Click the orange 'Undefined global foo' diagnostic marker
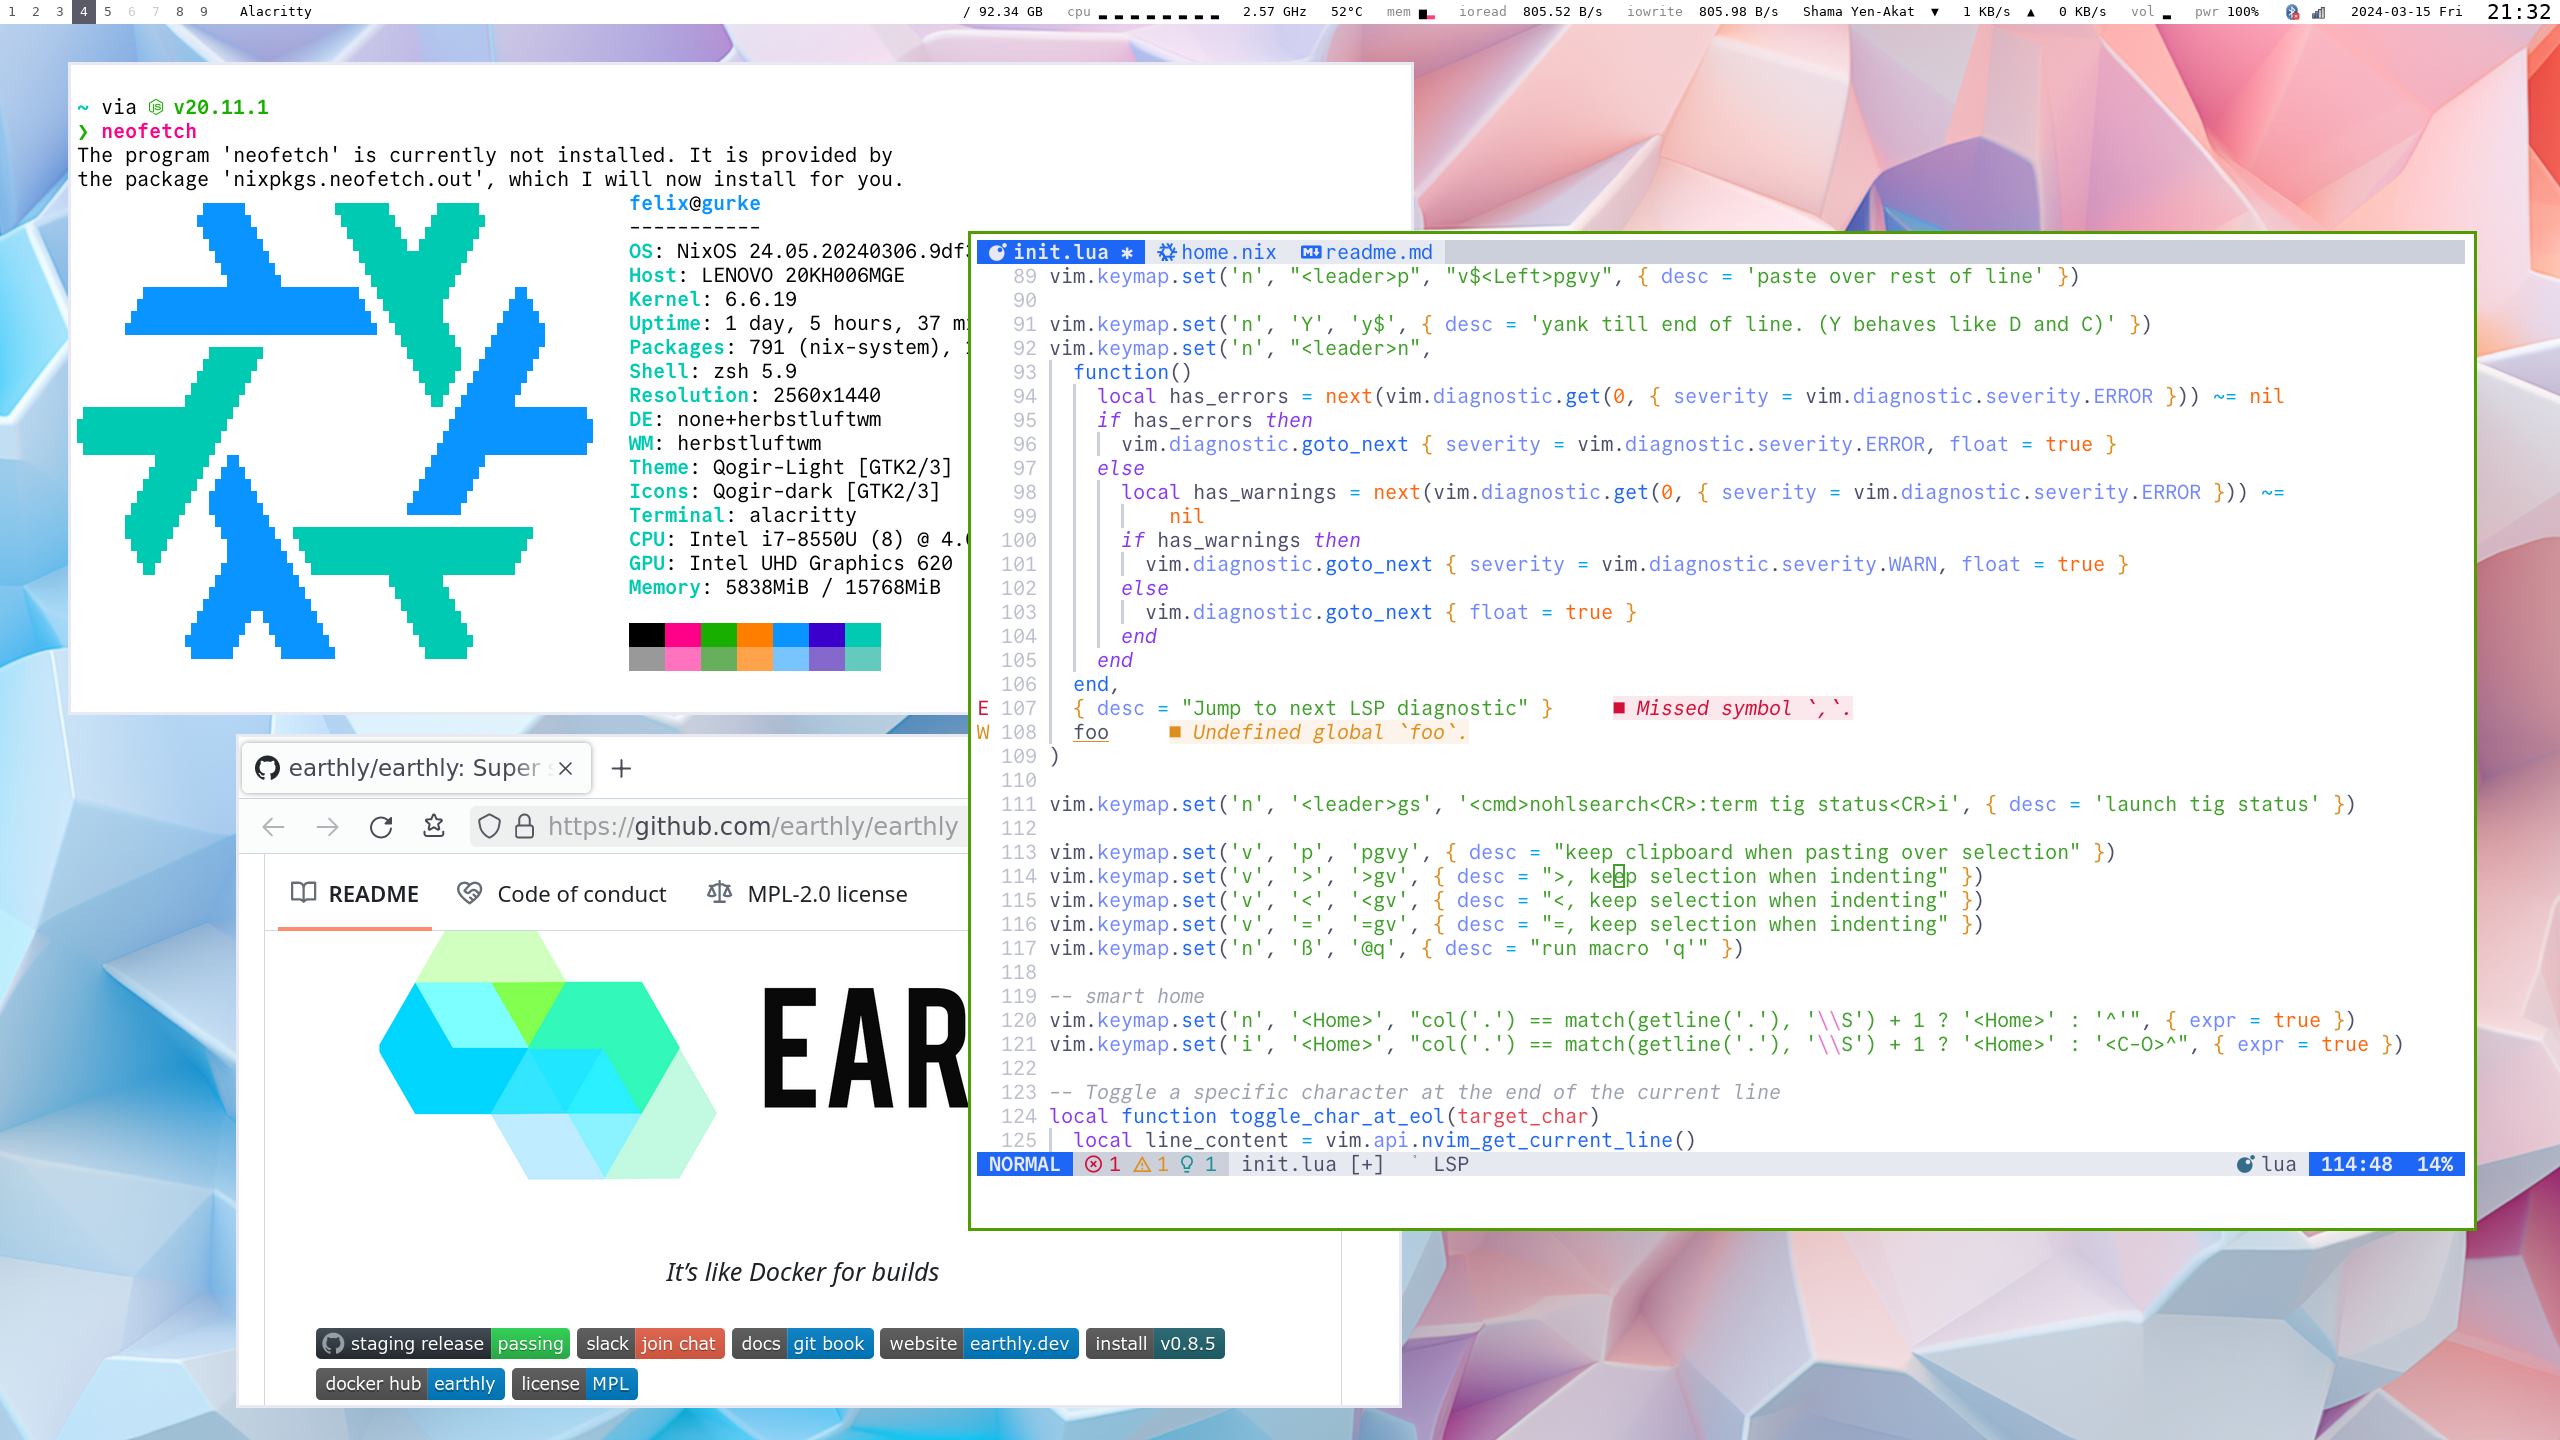The height and width of the screenshot is (1440, 2560). coord(1175,732)
